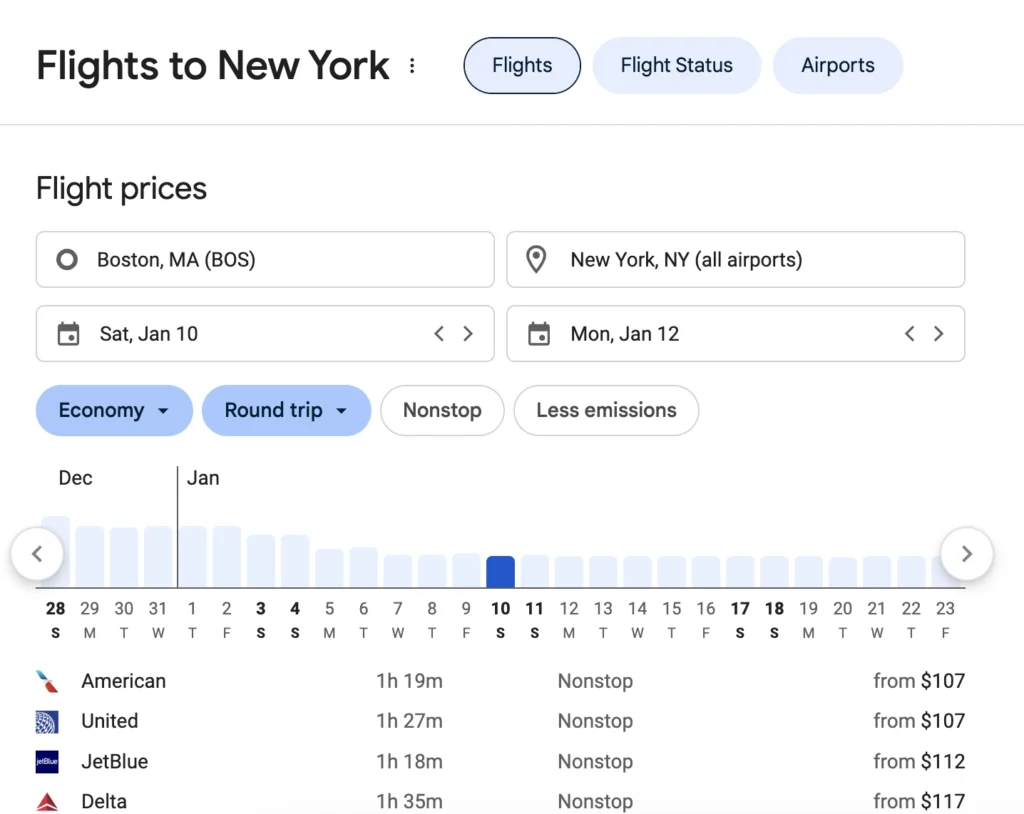
Task: Advance return date to next day
Action: pyautogui.click(x=939, y=334)
